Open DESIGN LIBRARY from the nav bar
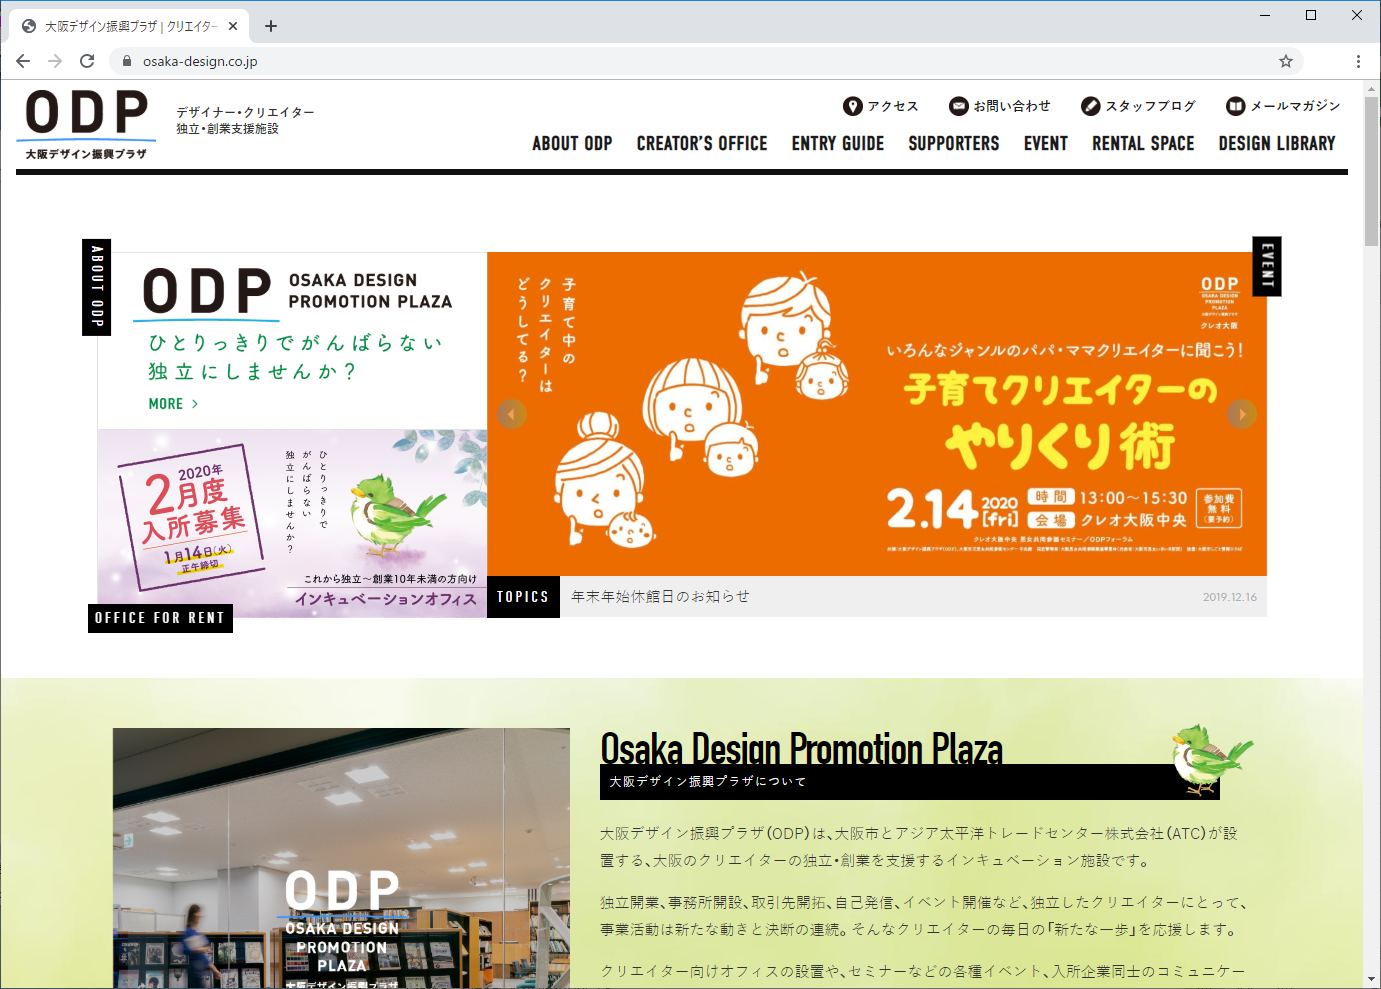 1277,144
